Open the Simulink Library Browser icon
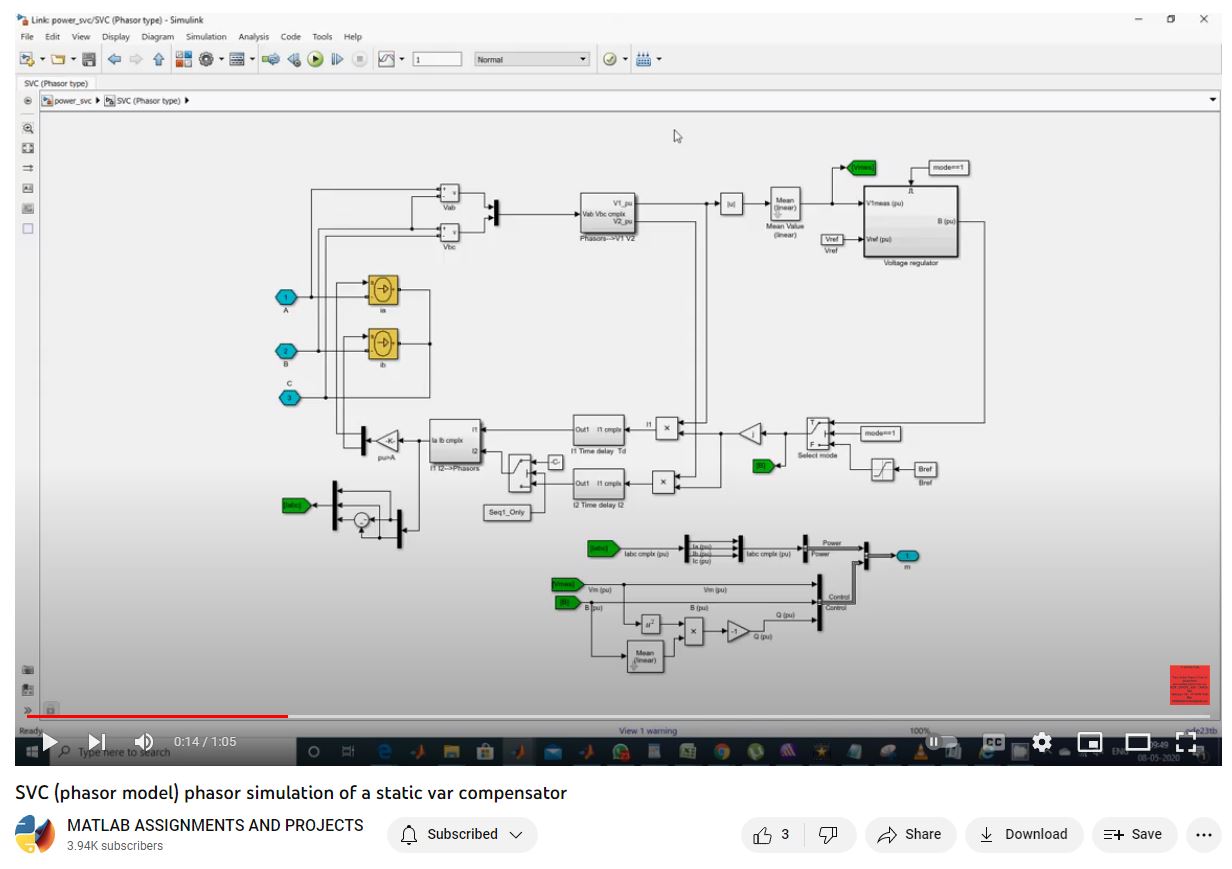The height and width of the screenshot is (869, 1232). [x=184, y=60]
